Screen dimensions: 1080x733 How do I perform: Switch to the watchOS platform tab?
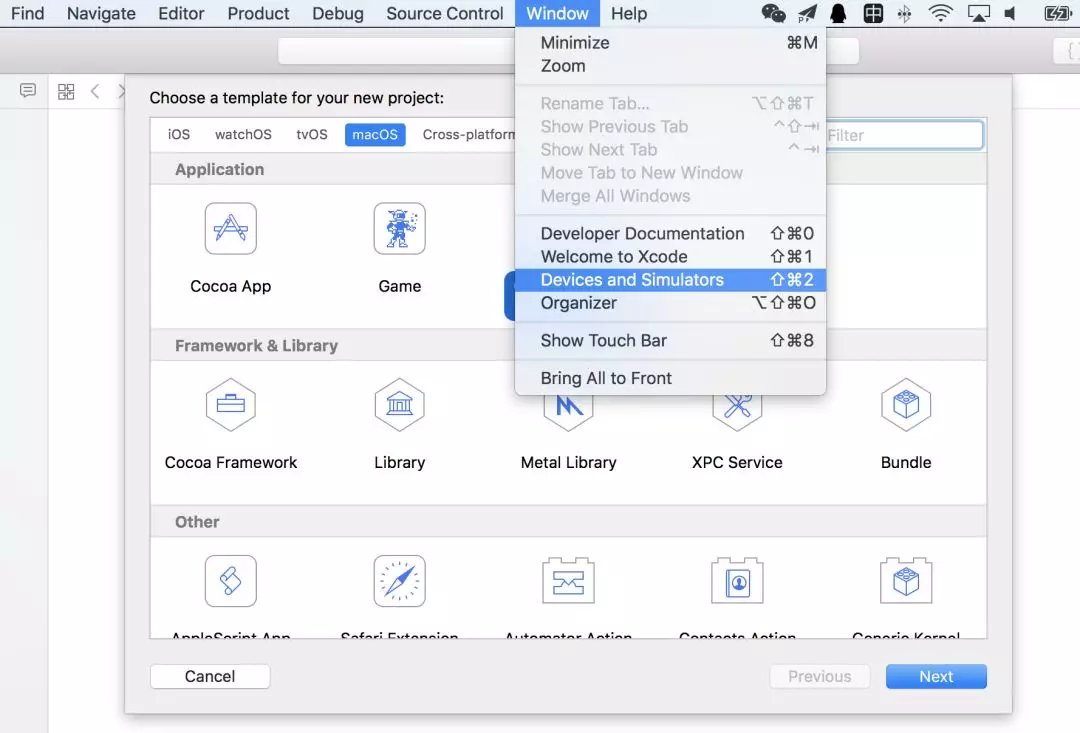(x=243, y=134)
